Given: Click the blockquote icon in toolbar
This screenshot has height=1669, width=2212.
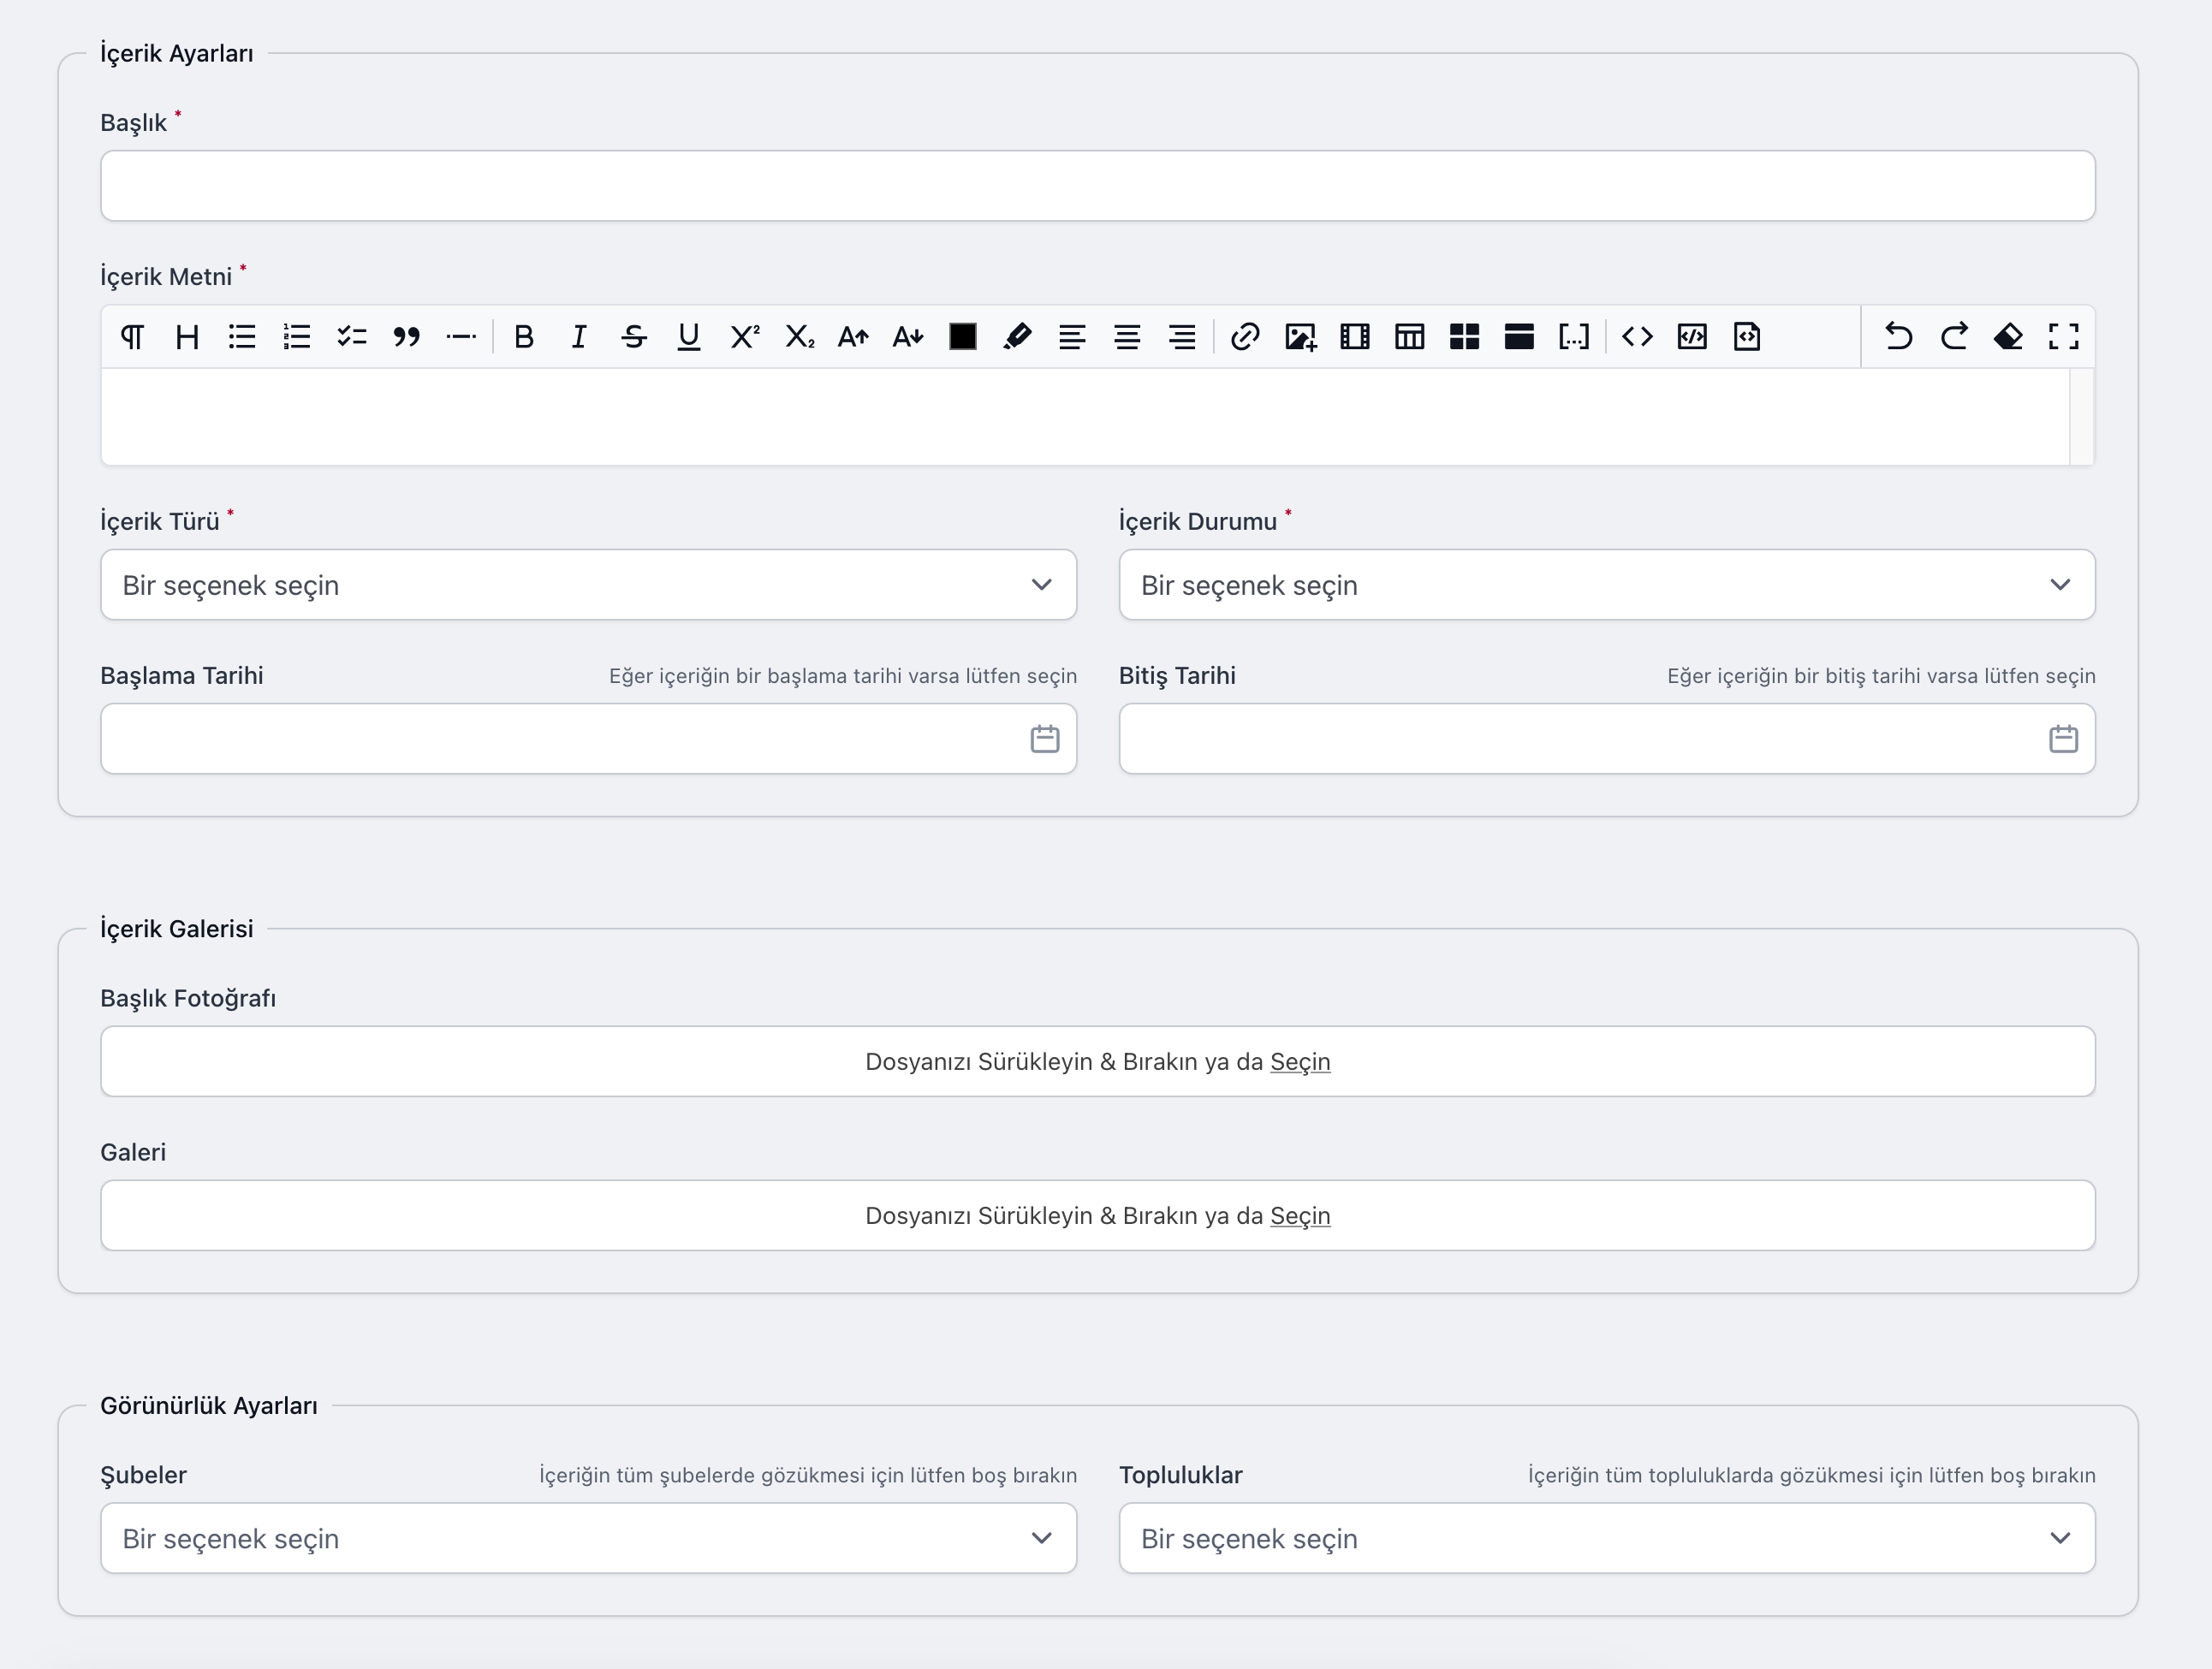Looking at the screenshot, I should pyautogui.click(x=406, y=337).
